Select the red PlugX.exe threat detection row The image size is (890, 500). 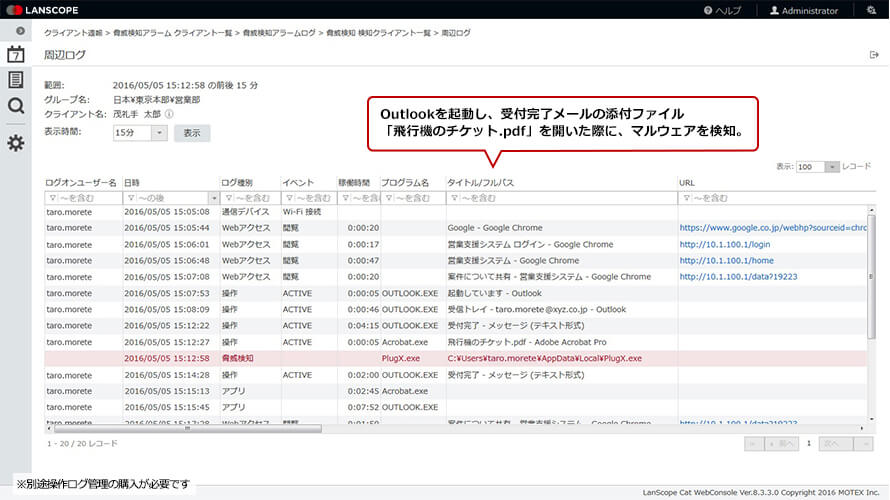pos(456,359)
